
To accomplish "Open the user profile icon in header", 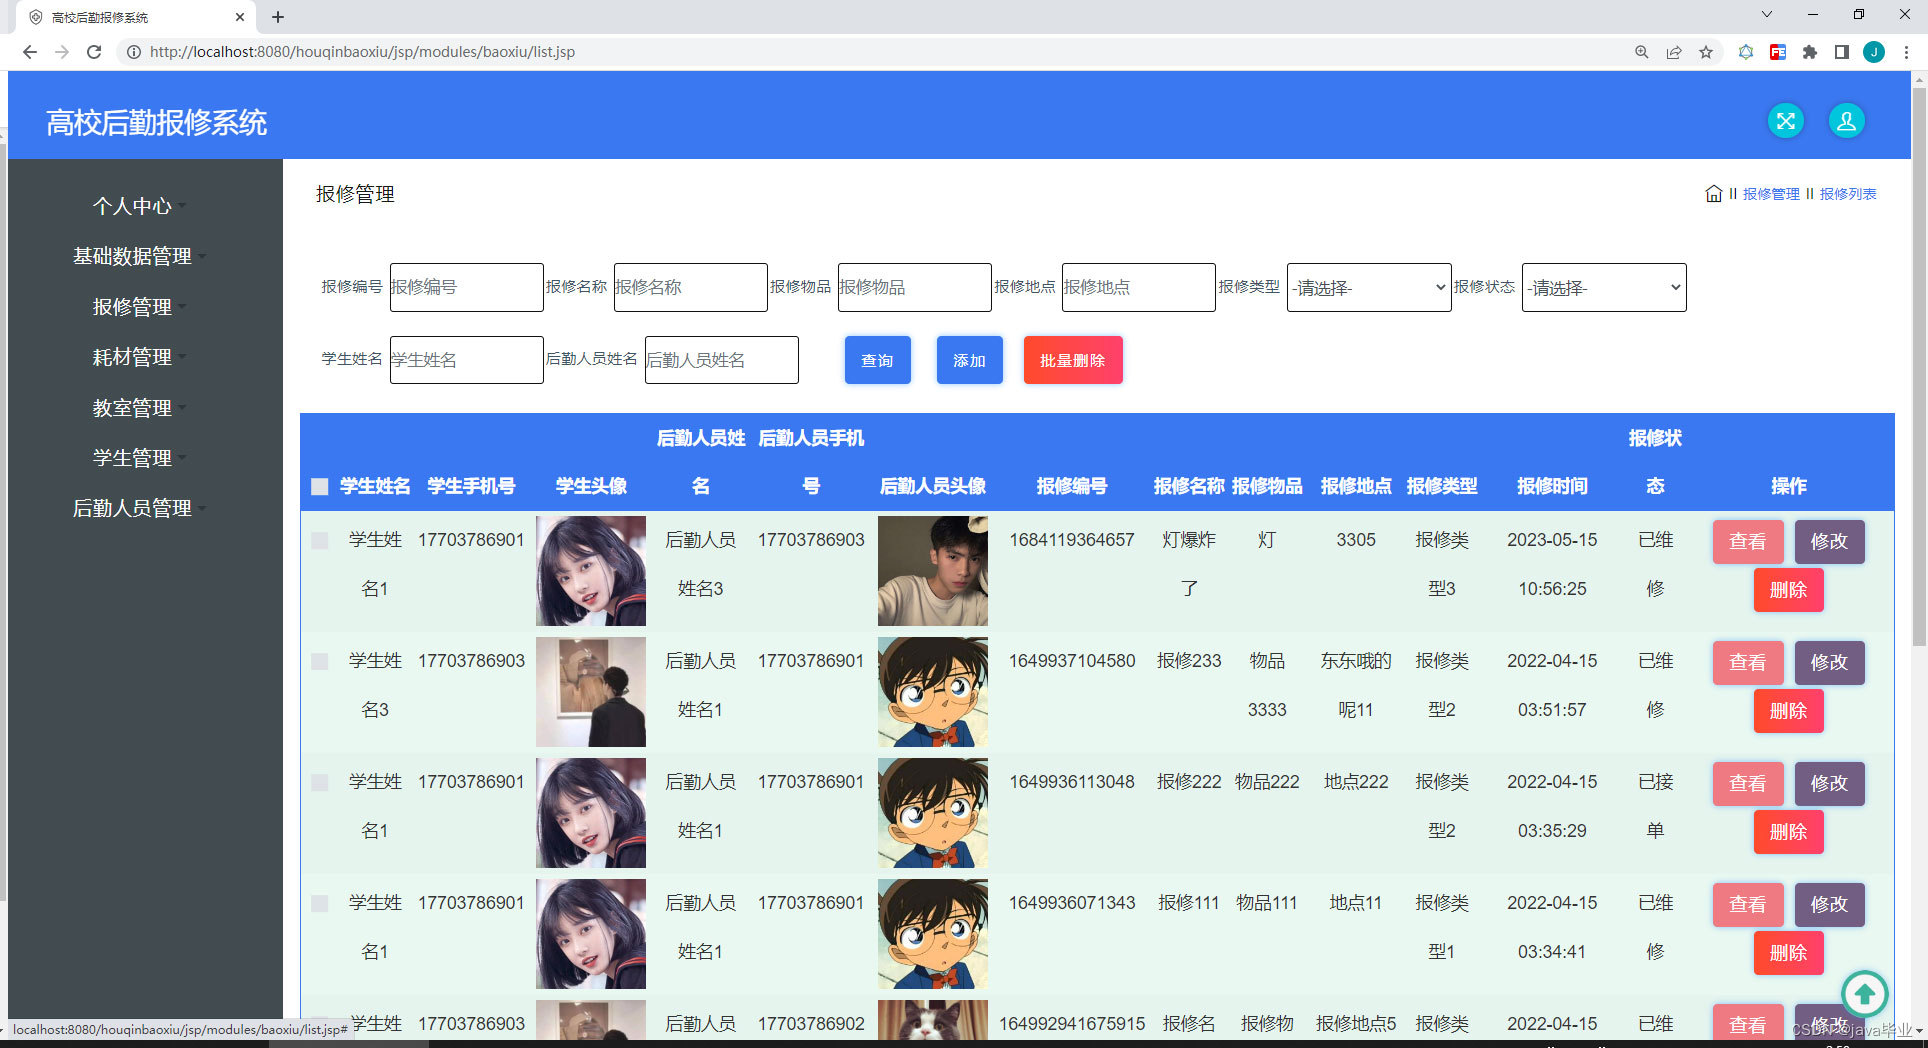I will tap(1846, 121).
